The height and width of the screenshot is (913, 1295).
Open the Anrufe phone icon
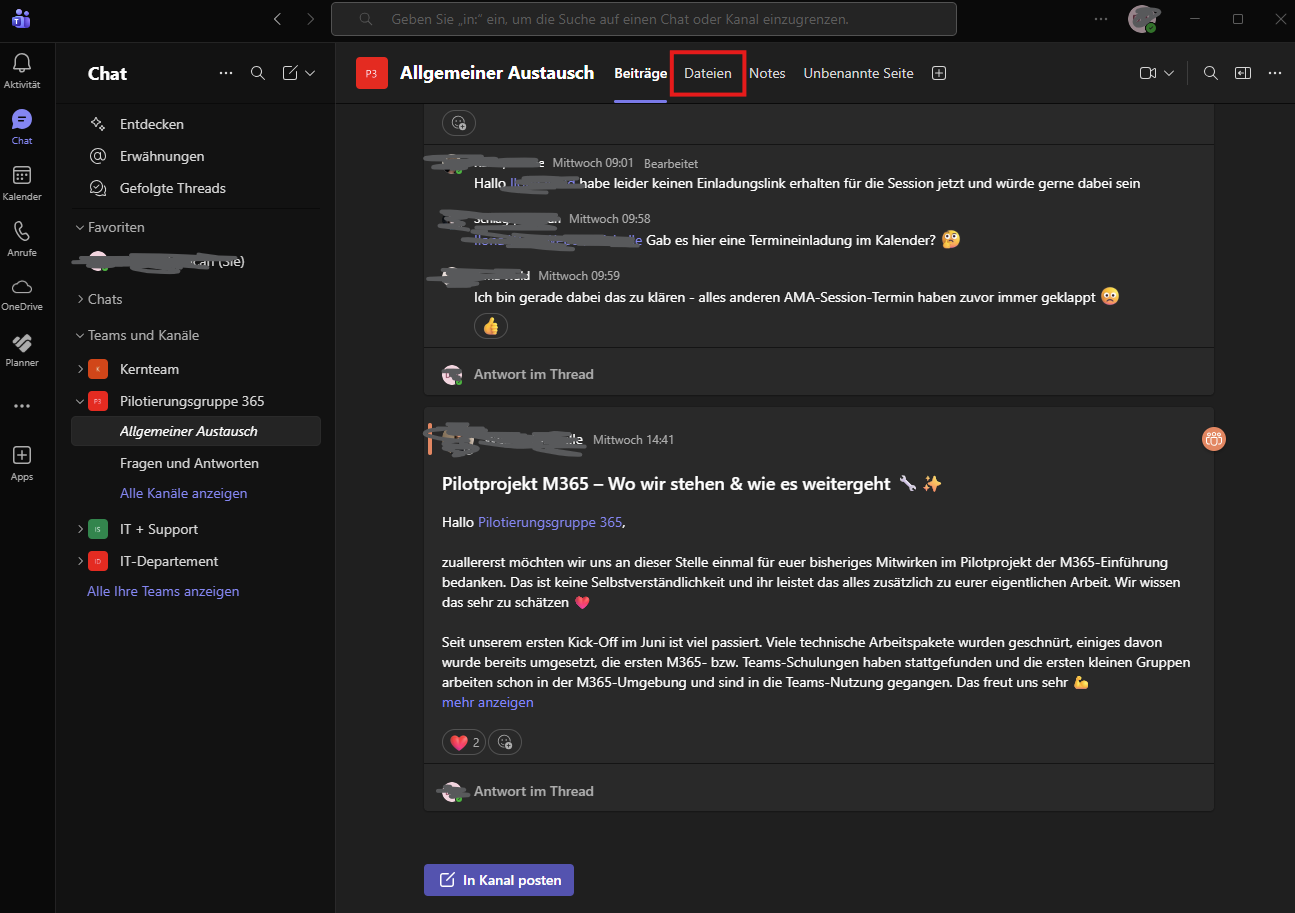tap(22, 232)
